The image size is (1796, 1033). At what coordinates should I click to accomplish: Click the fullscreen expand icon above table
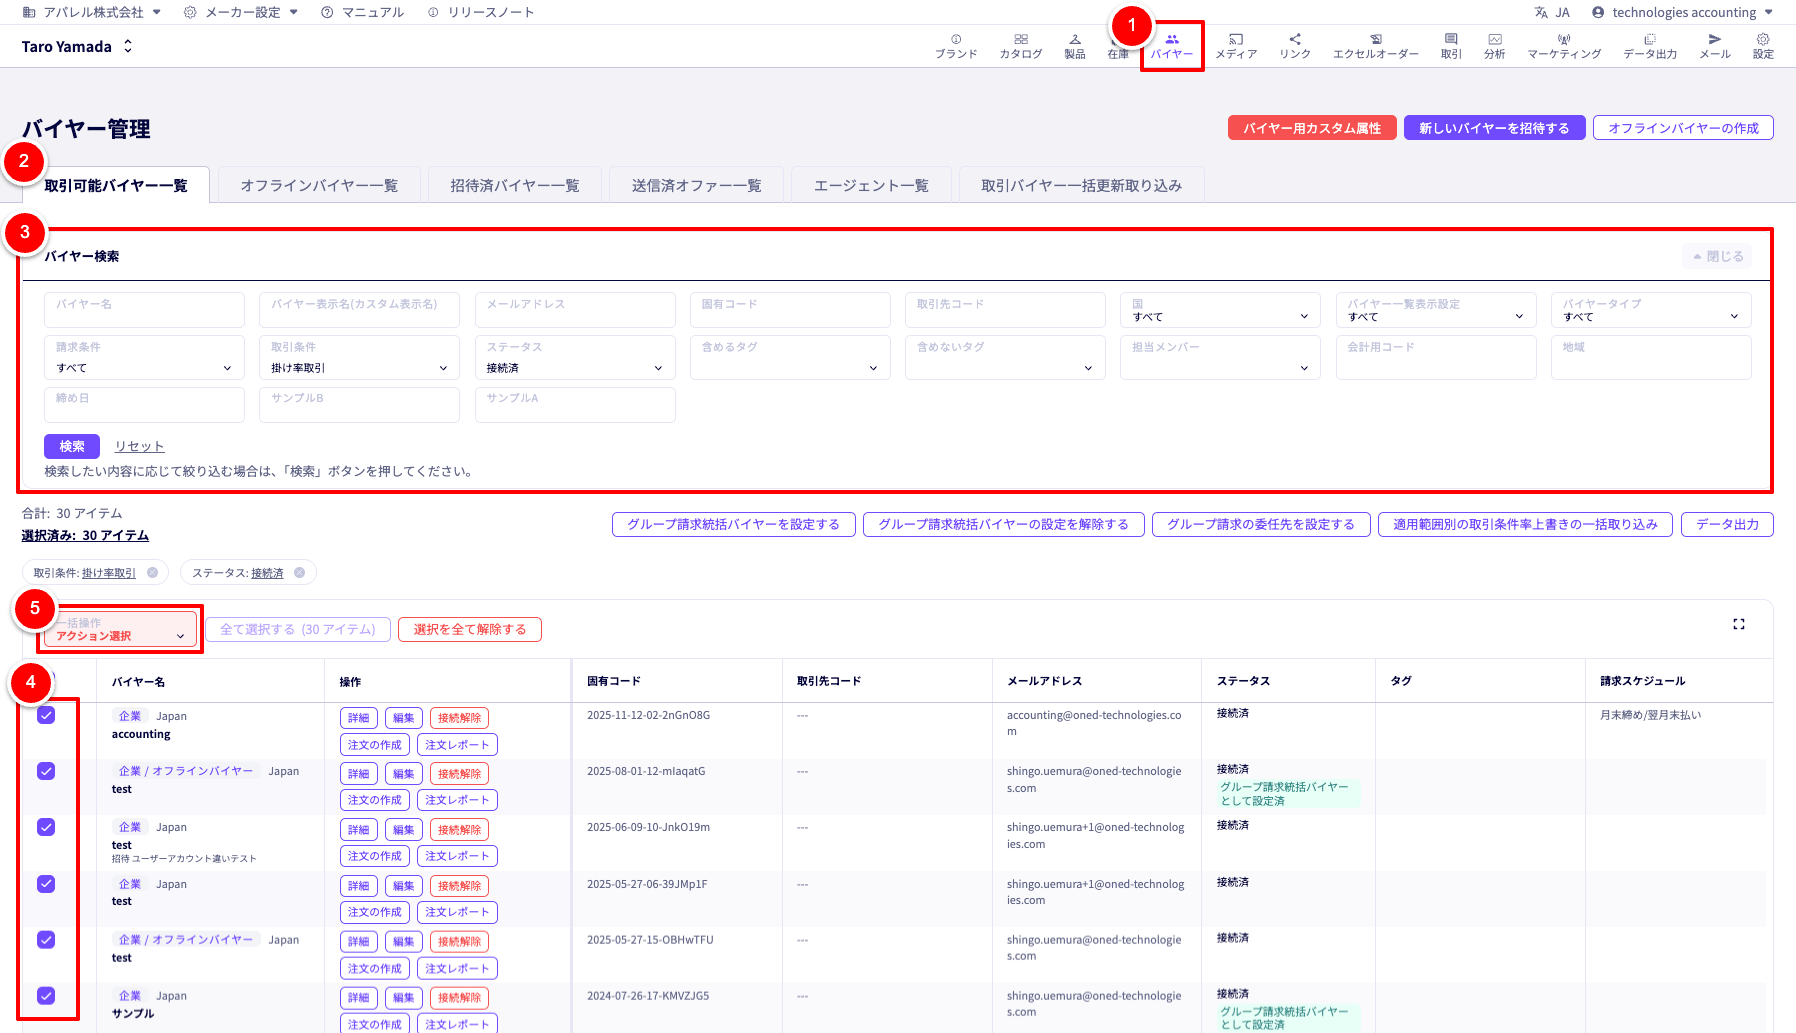tap(1738, 624)
